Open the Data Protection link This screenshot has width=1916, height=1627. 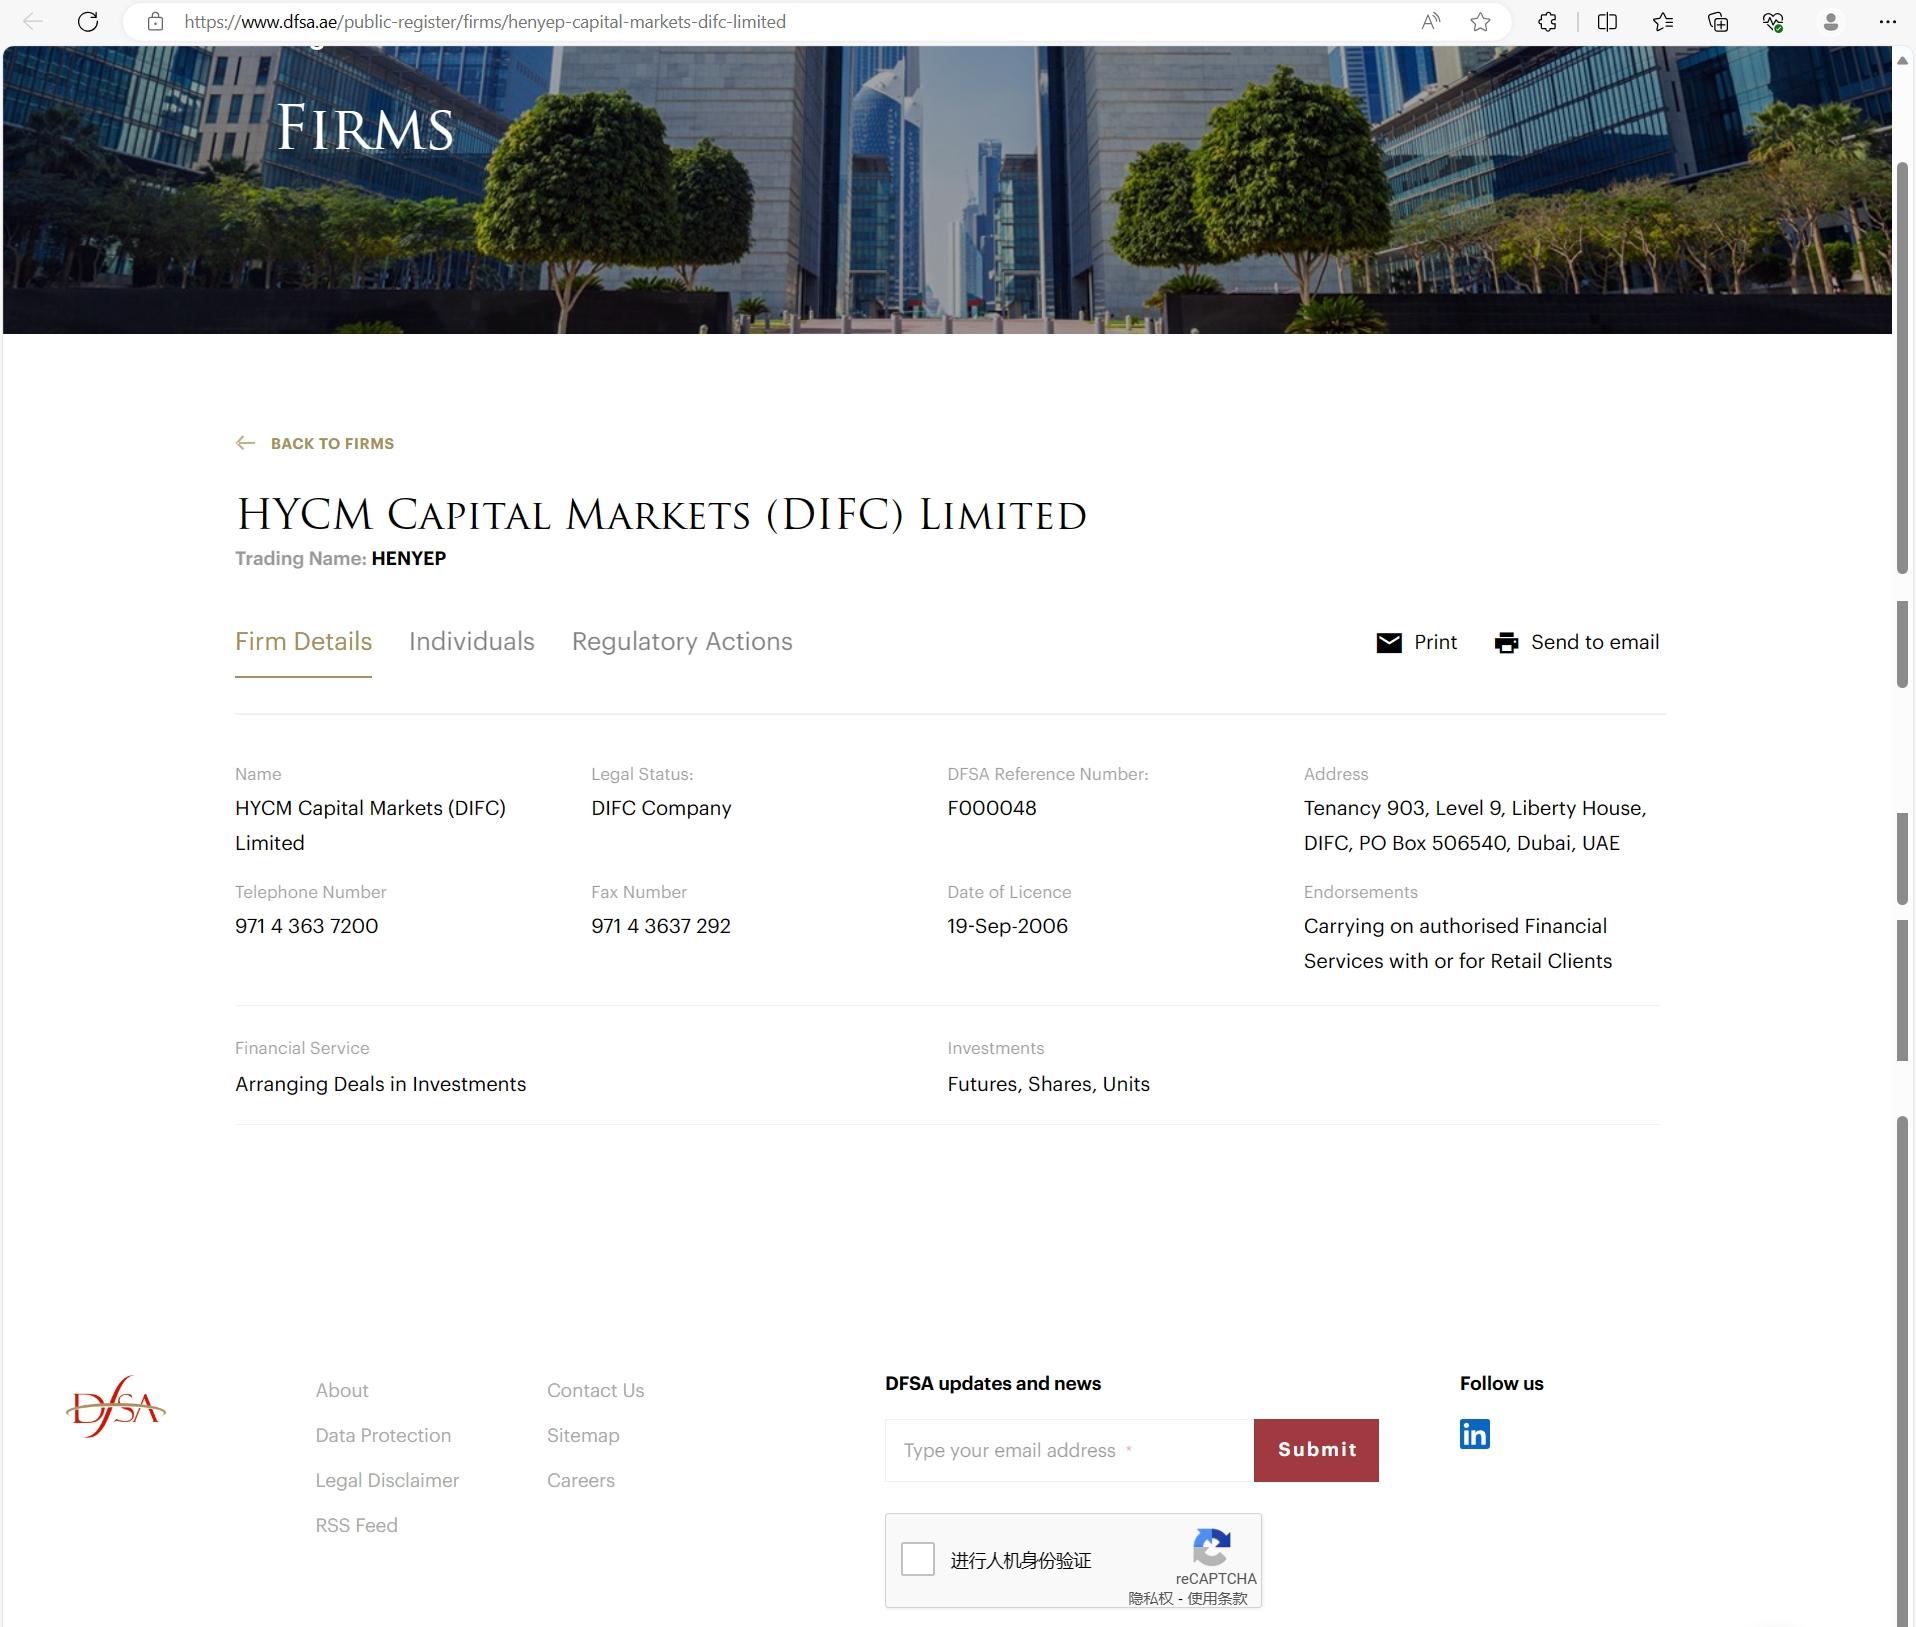[x=383, y=1435]
